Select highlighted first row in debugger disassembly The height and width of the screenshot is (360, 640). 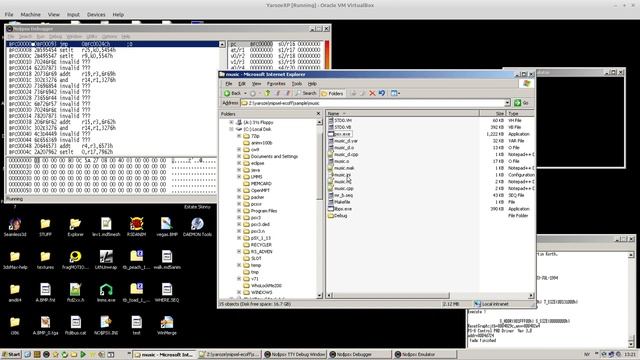(113, 44)
